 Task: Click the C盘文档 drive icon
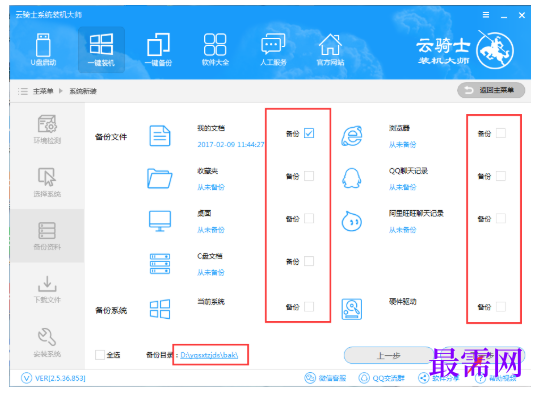point(160,264)
